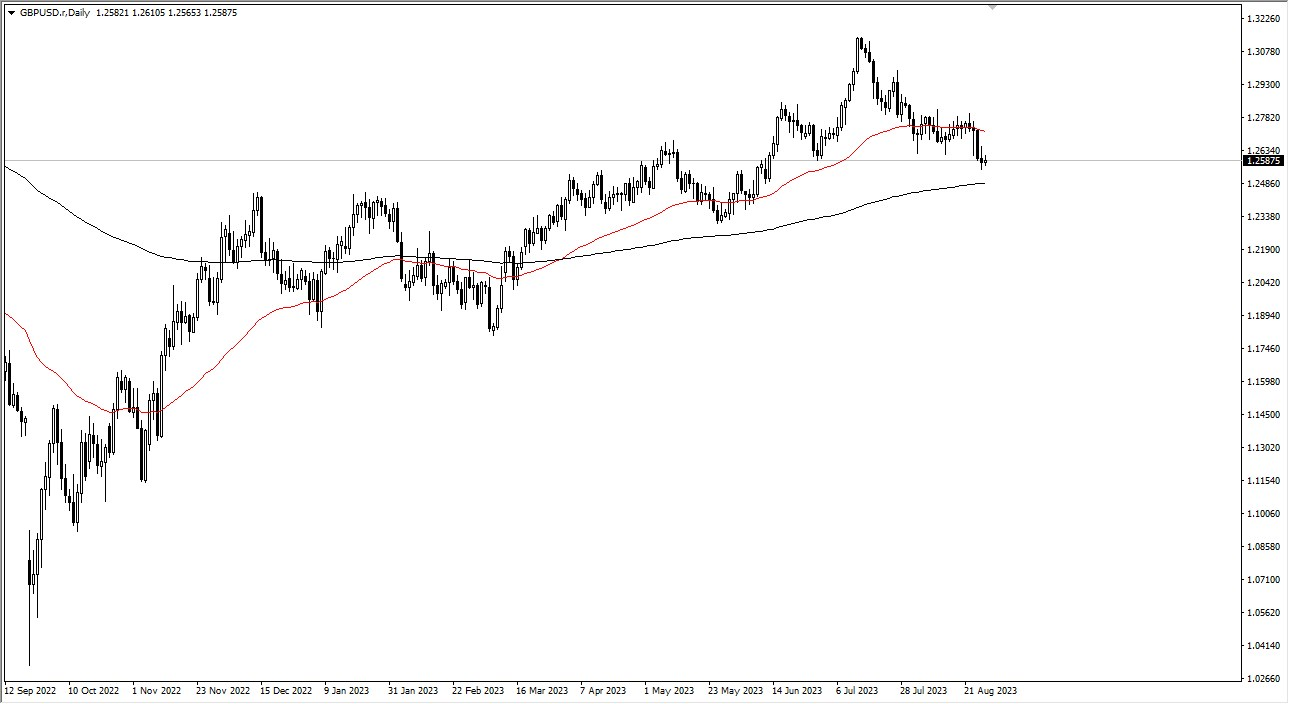Click the 15 Dec 2022 date label
1289x704 pixels.
pyautogui.click(x=286, y=691)
